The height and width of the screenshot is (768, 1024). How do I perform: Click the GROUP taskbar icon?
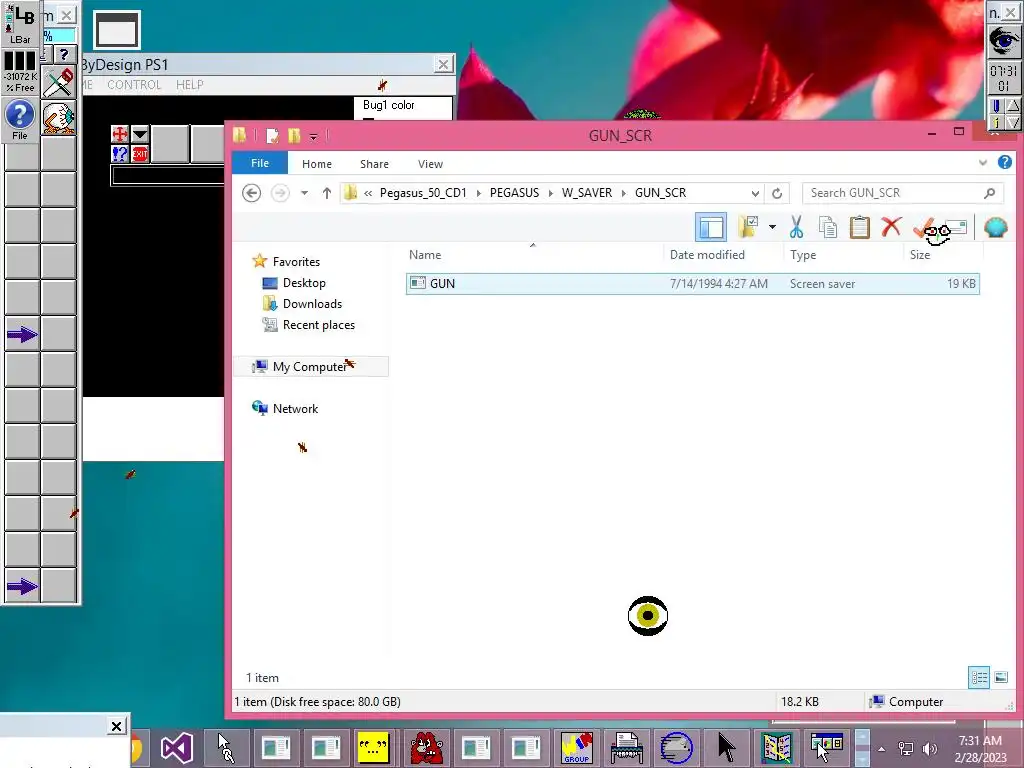tap(577, 748)
